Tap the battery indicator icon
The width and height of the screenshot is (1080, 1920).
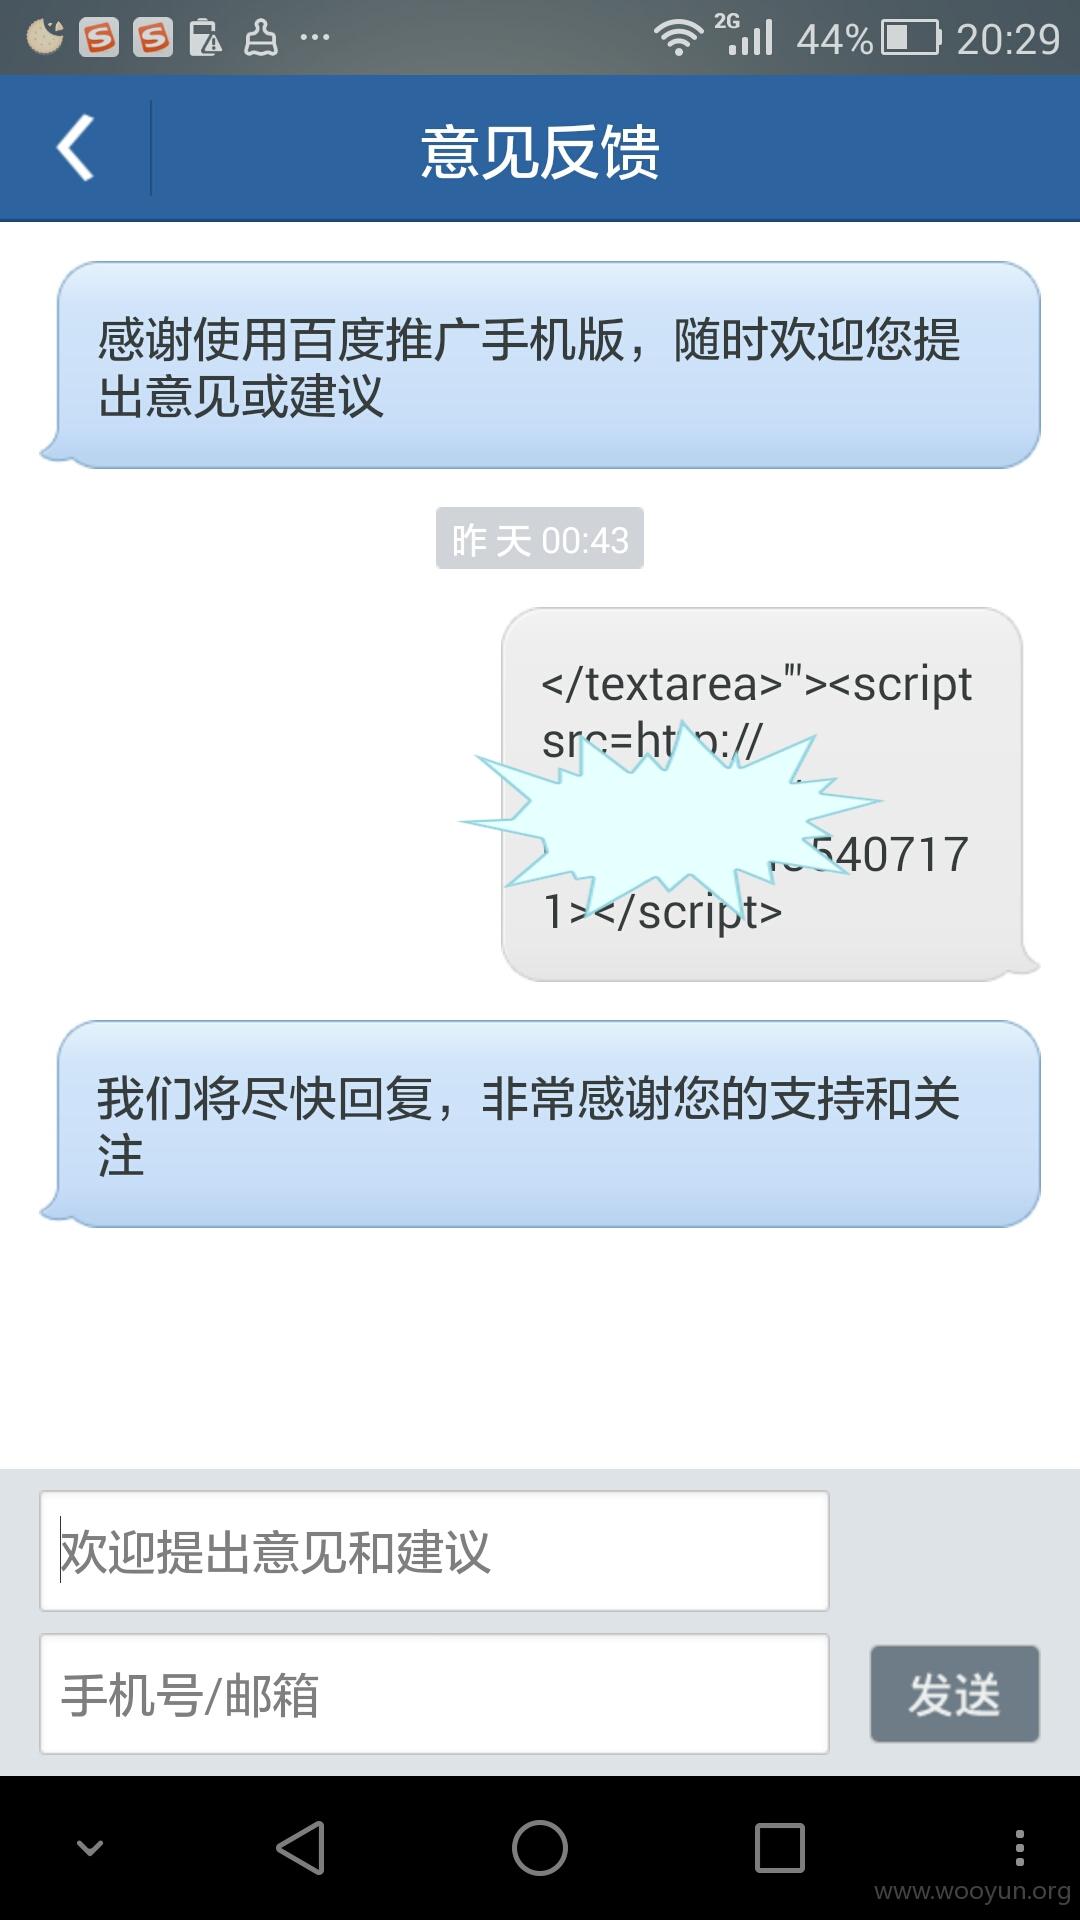911,38
